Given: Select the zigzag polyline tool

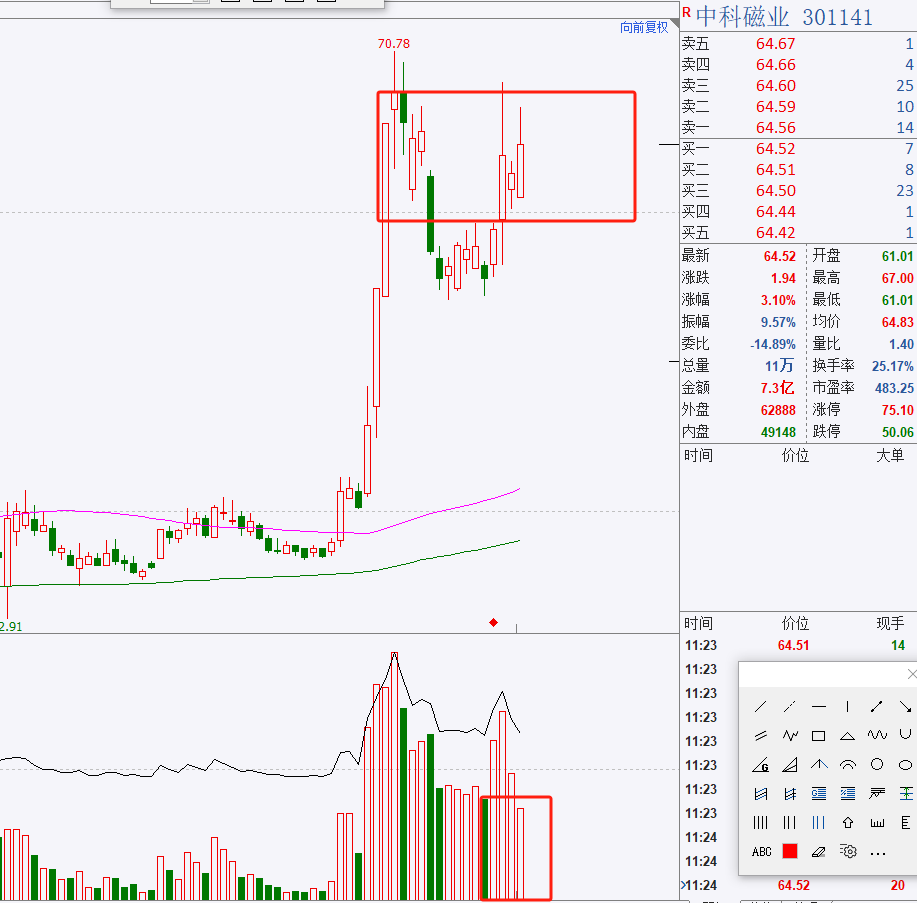Looking at the screenshot, I should [790, 735].
